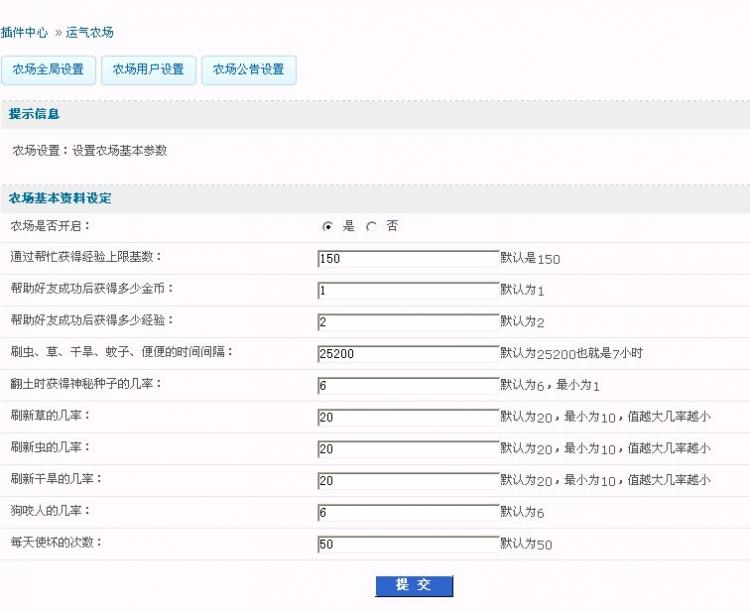750x612 pixels.
Task: Open the 农场全局设置 tab
Action: (x=48, y=70)
